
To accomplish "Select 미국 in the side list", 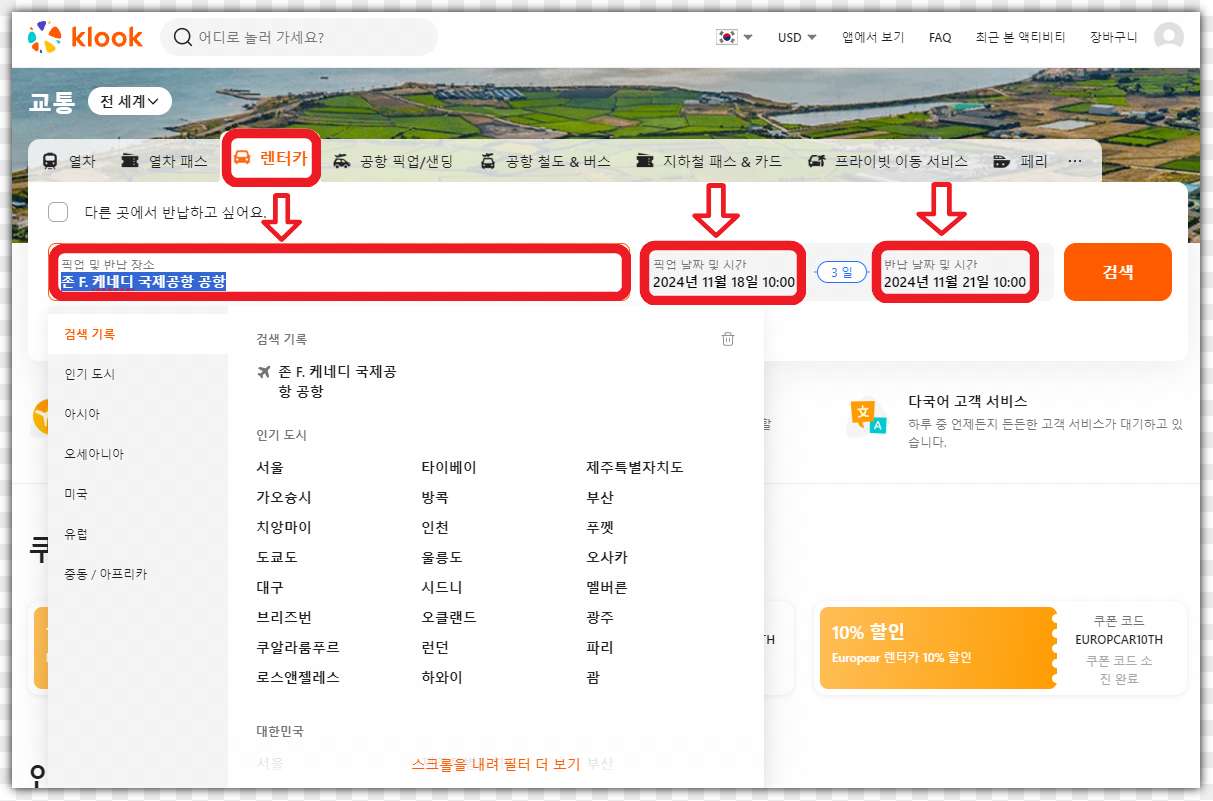I will [138, 494].
